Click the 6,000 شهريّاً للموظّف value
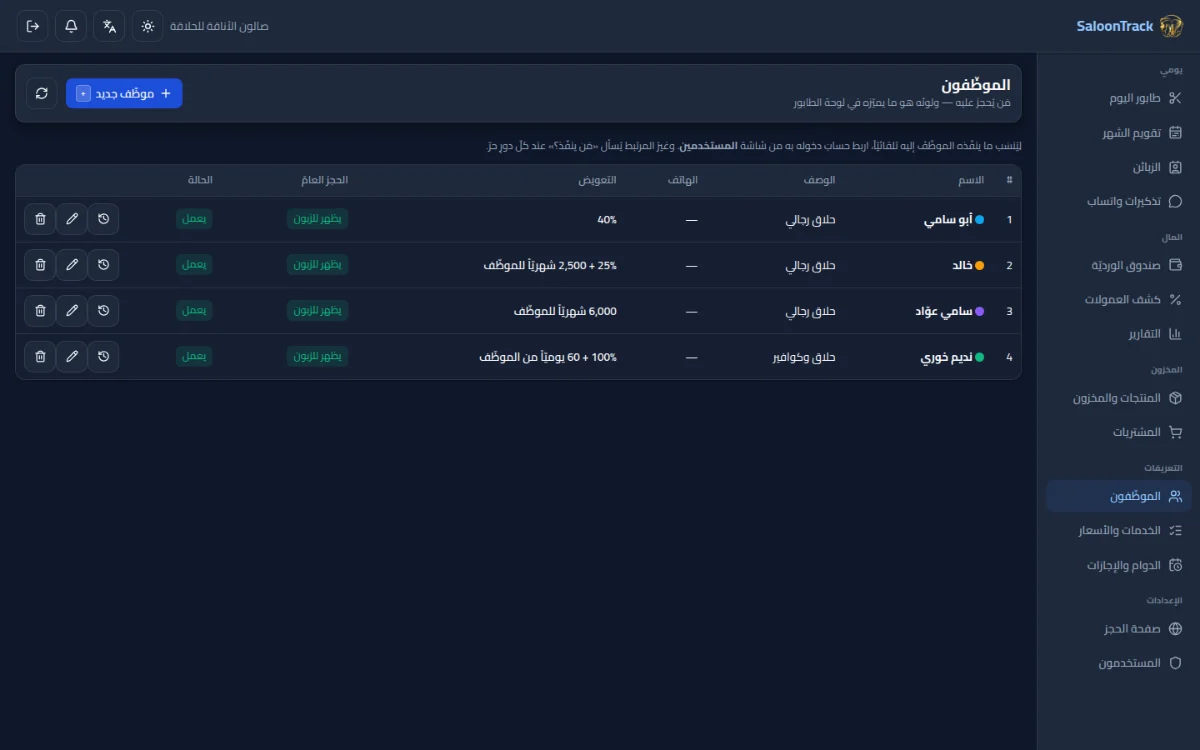The width and height of the screenshot is (1200, 750). pyautogui.click(x=565, y=311)
